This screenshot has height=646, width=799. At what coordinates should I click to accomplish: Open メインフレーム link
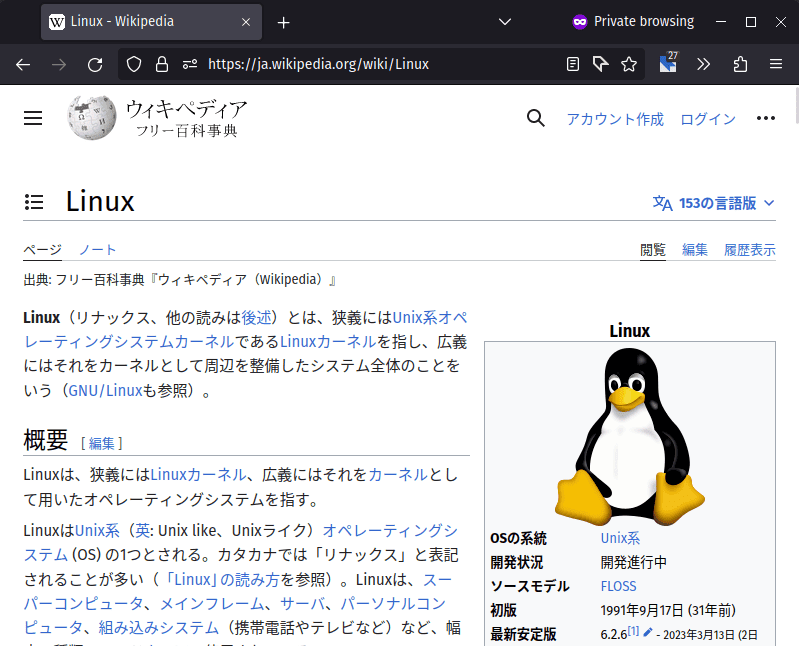[x=212, y=603]
